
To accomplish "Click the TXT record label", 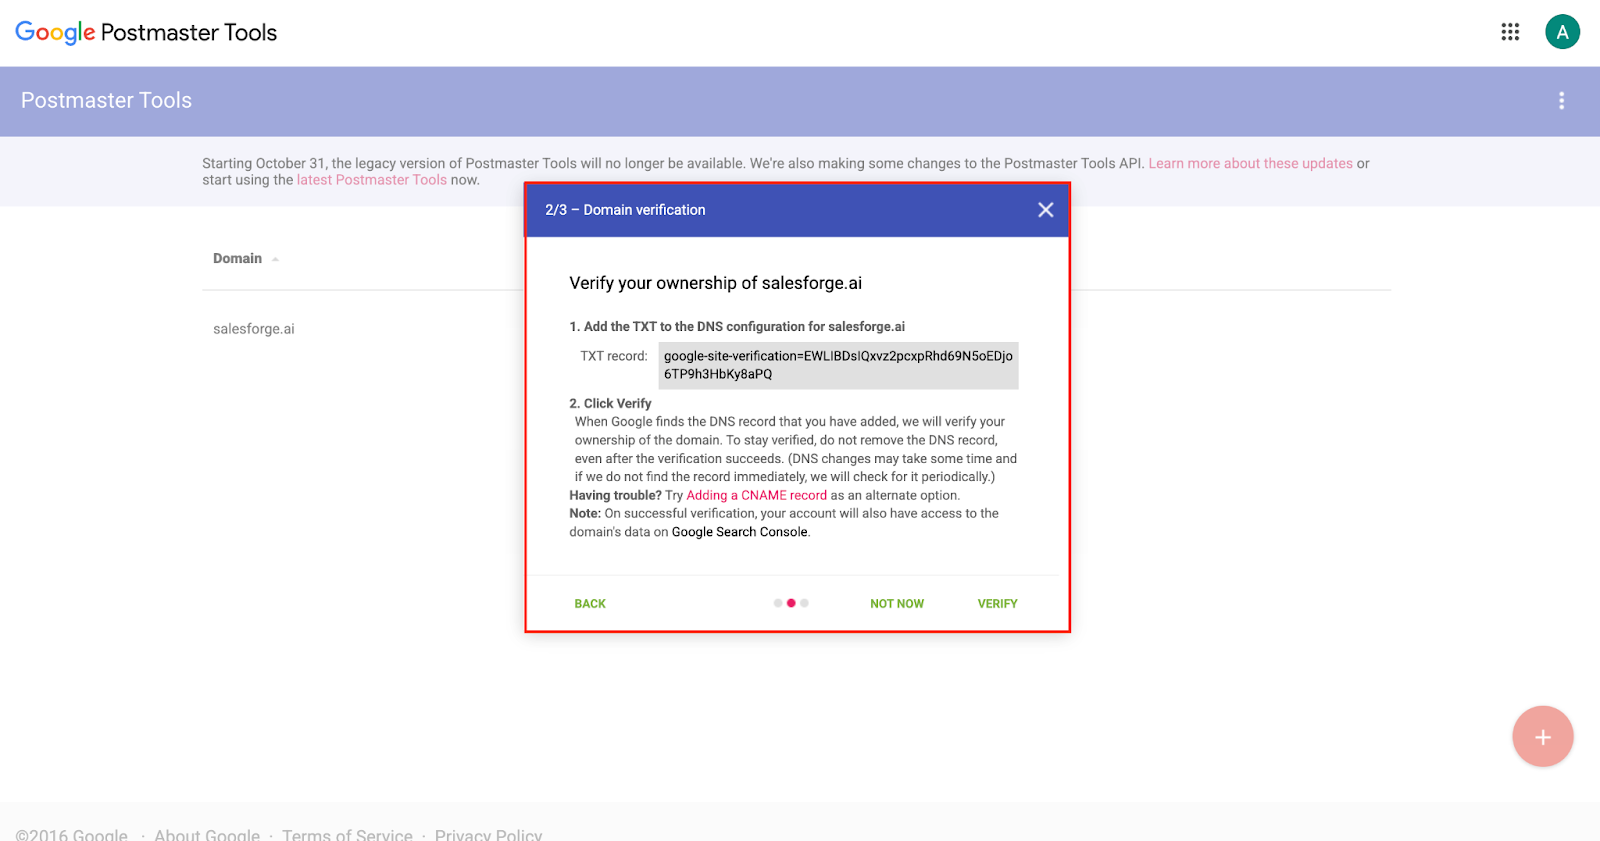I will 614,356.
